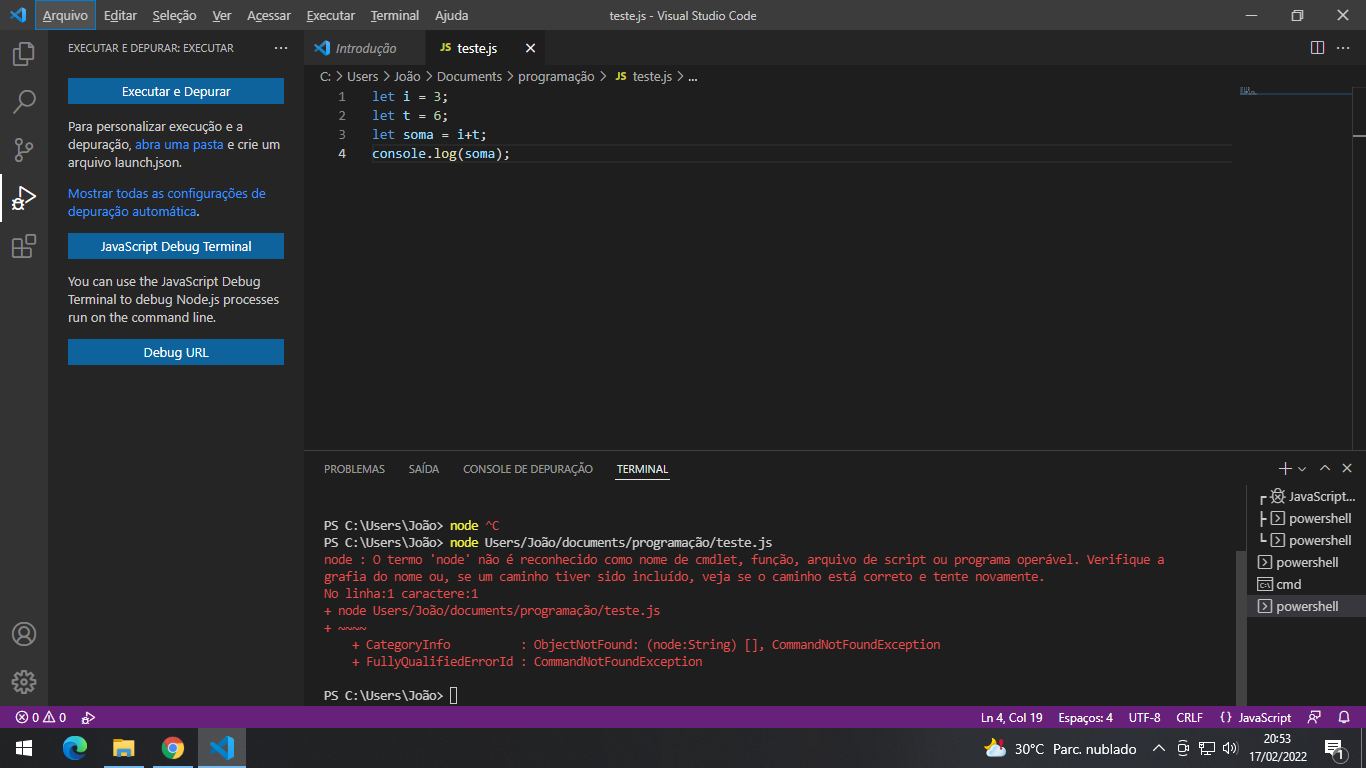
Task: Open the Executar menu
Action: coord(330,15)
